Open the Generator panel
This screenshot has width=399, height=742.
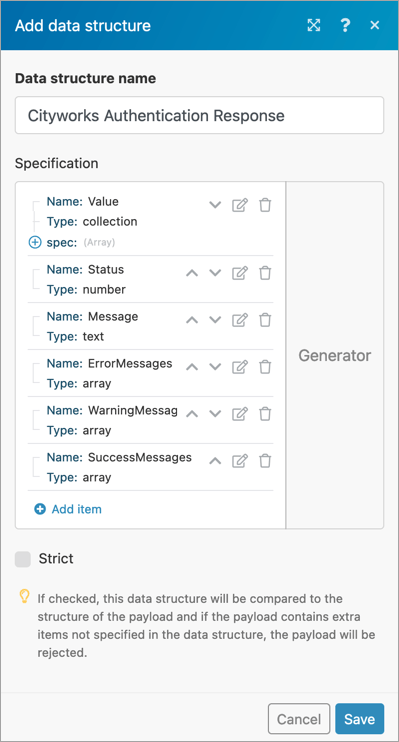335,355
